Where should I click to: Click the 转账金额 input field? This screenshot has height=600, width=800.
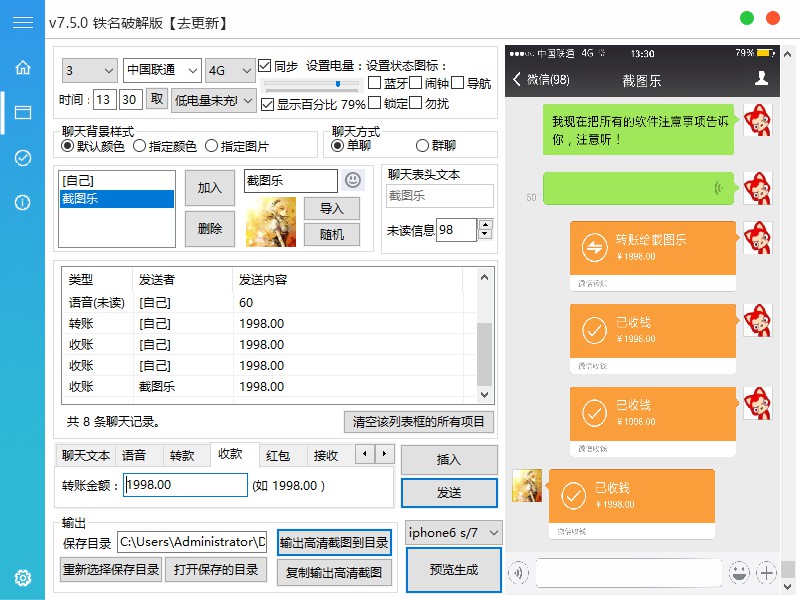[x=185, y=485]
